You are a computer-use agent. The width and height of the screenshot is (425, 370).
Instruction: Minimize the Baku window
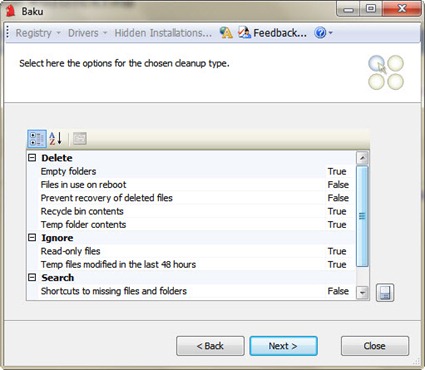click(x=348, y=9)
